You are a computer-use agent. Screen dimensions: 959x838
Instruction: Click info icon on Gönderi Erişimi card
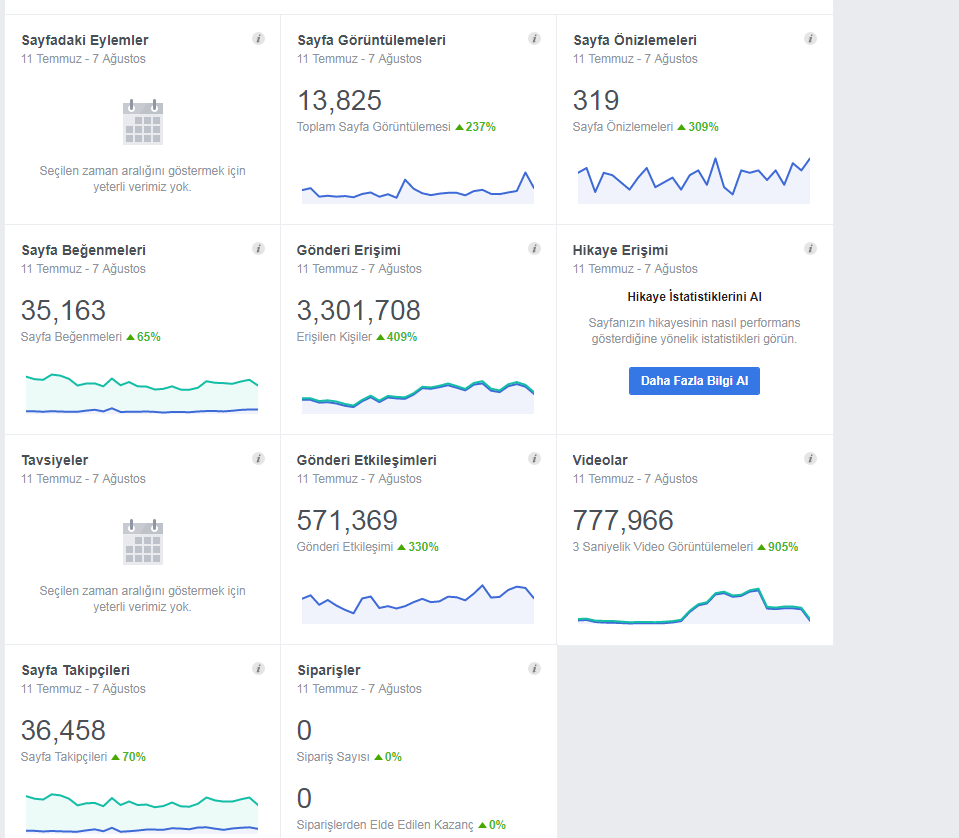[534, 248]
